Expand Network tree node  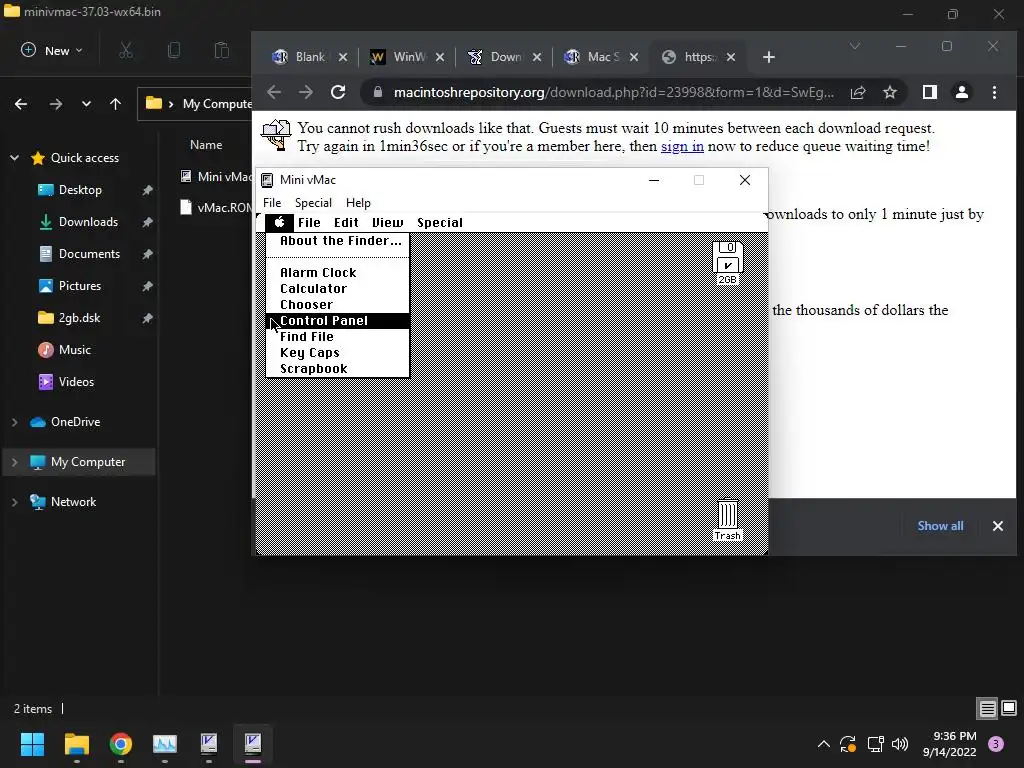click(x=14, y=502)
